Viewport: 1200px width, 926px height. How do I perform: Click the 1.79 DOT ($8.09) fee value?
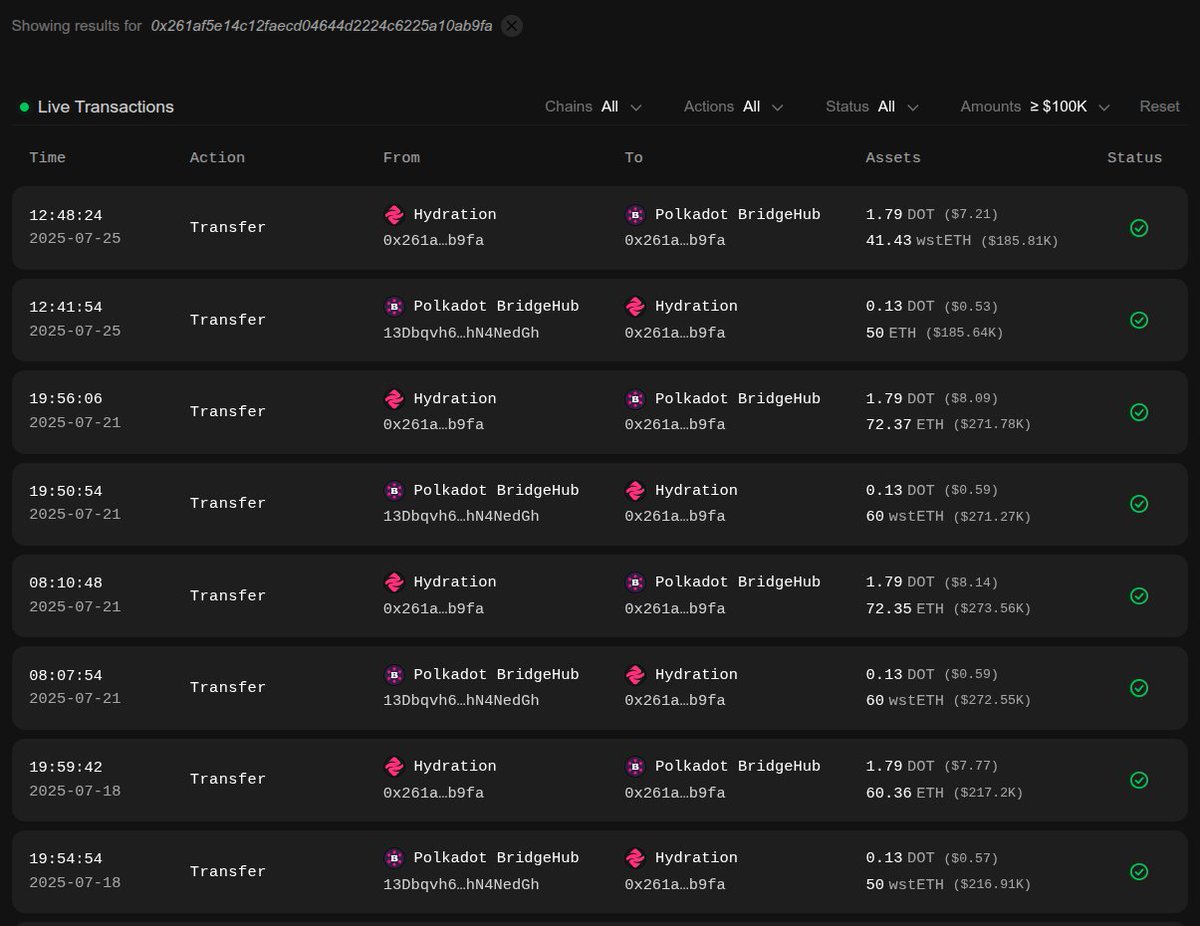point(932,399)
